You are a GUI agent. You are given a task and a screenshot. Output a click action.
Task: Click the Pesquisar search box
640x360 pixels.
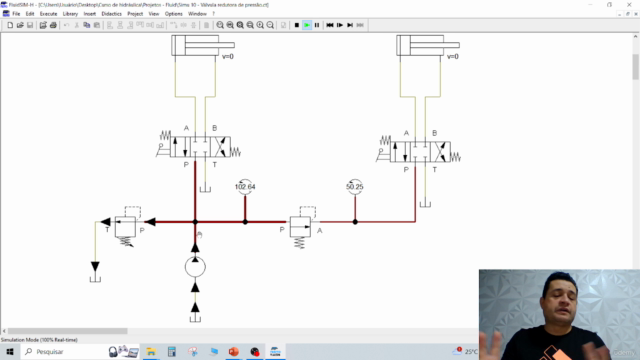click(x=82, y=351)
